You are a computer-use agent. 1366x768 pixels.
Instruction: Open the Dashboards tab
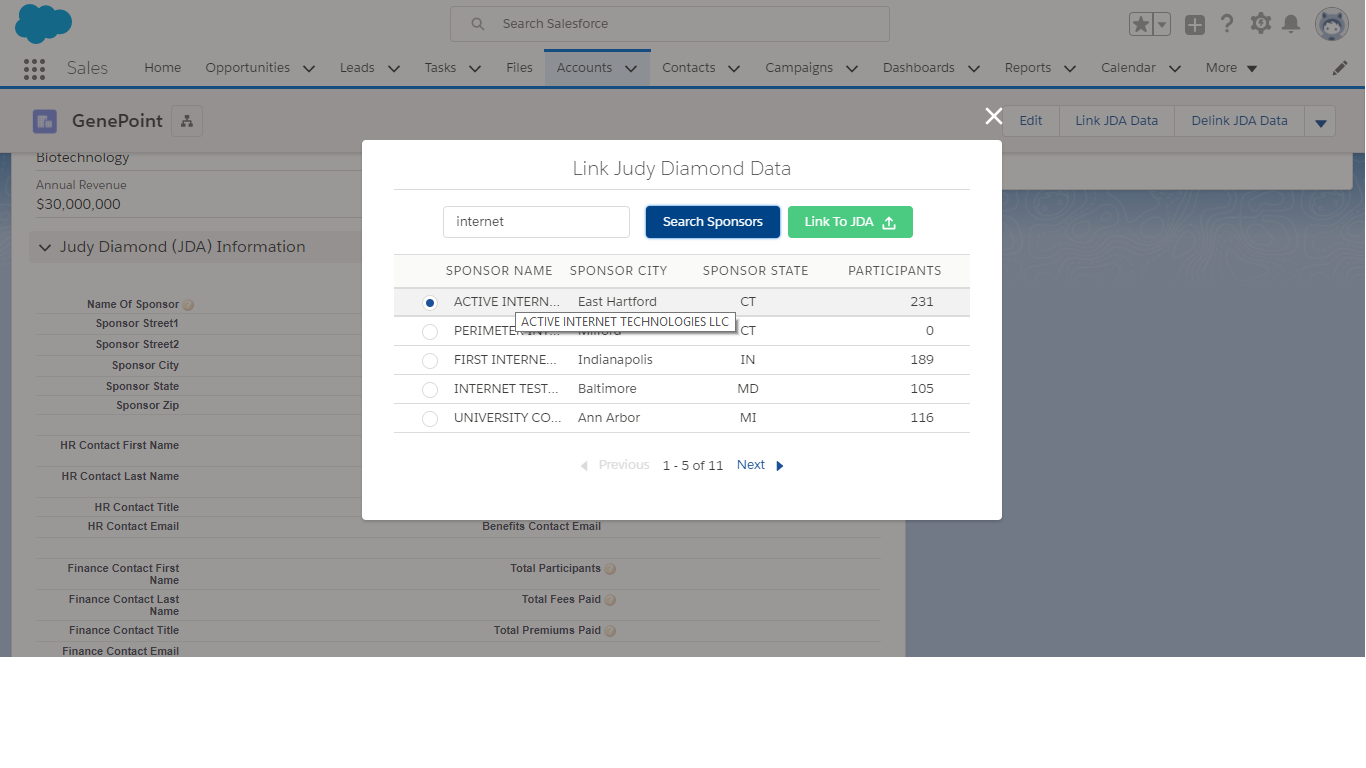(x=918, y=68)
